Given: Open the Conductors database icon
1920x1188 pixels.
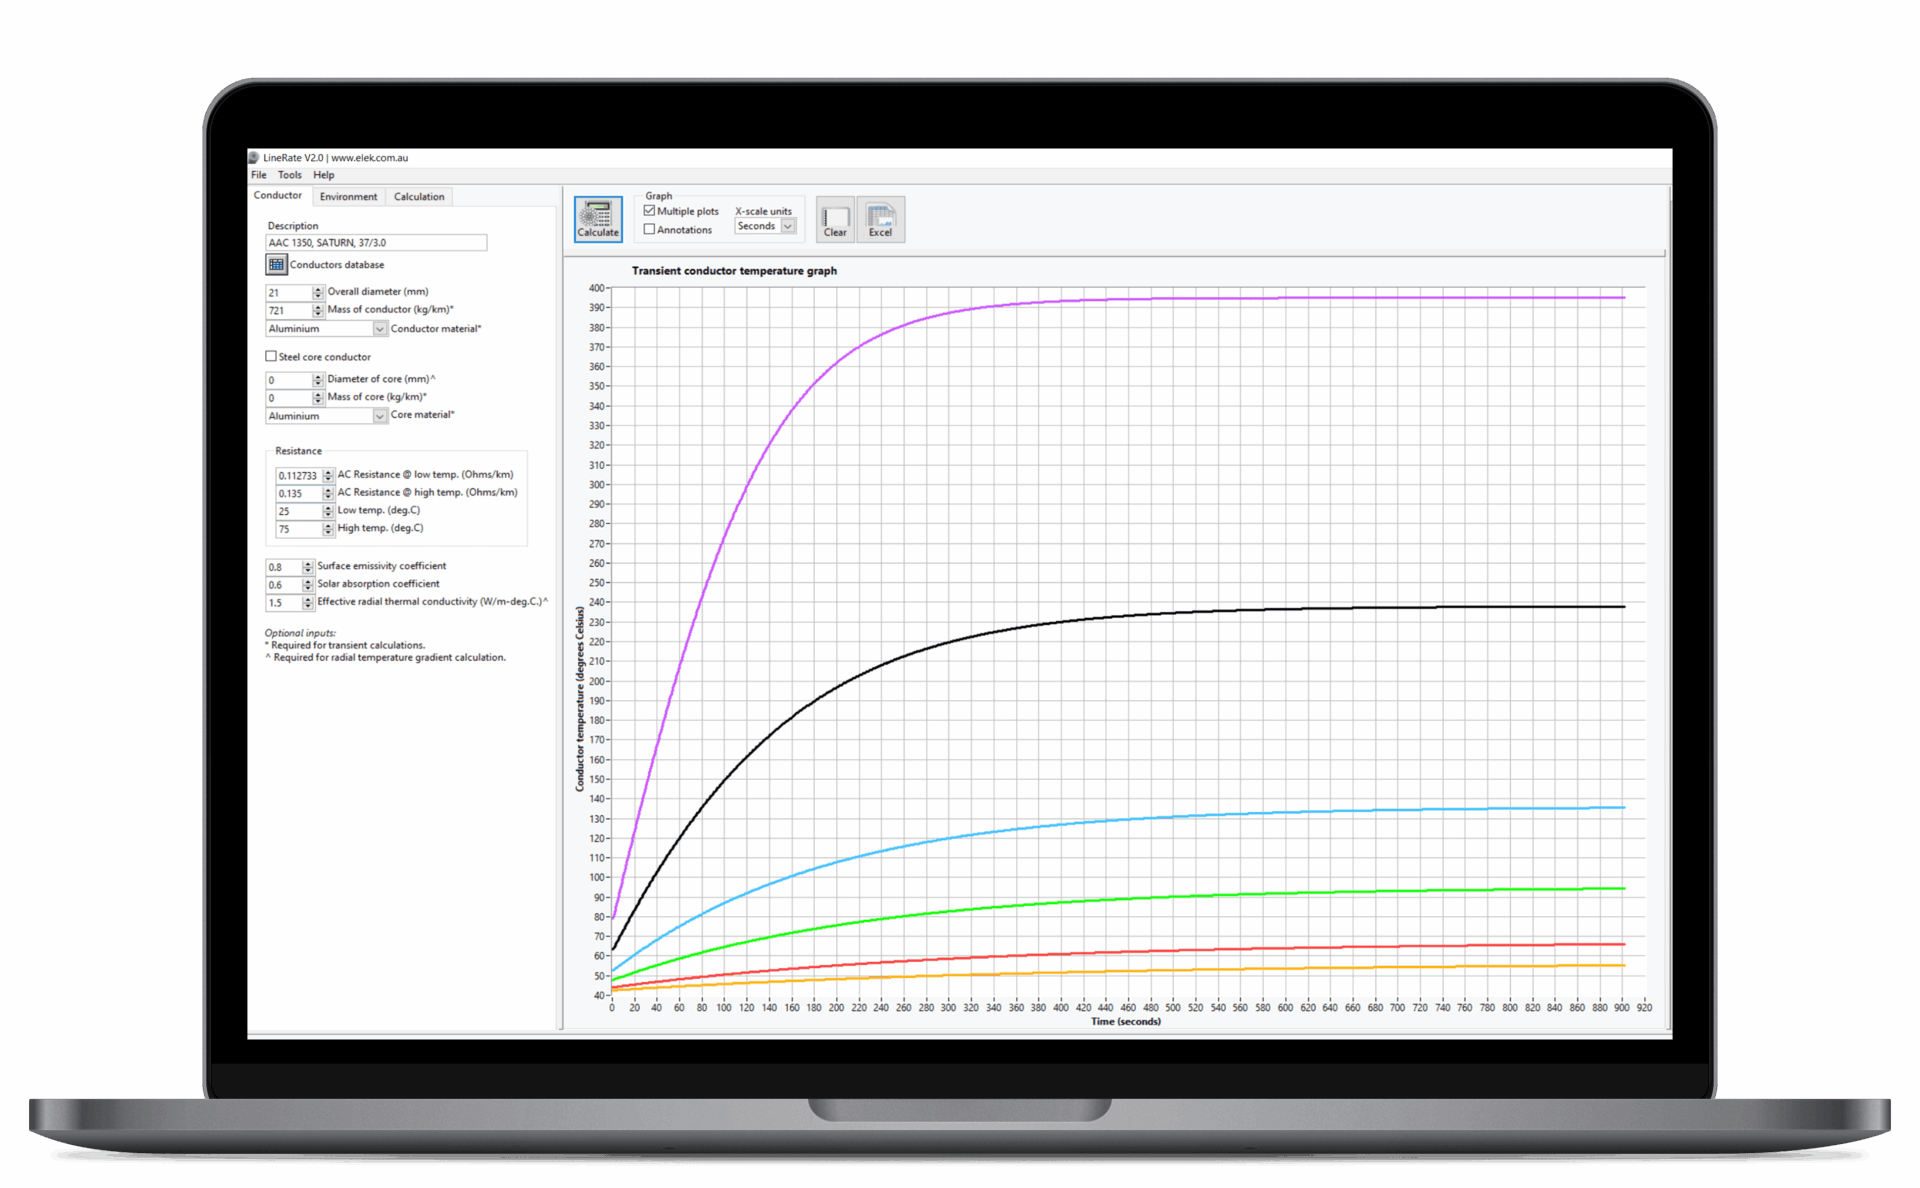Looking at the screenshot, I should click(276, 264).
